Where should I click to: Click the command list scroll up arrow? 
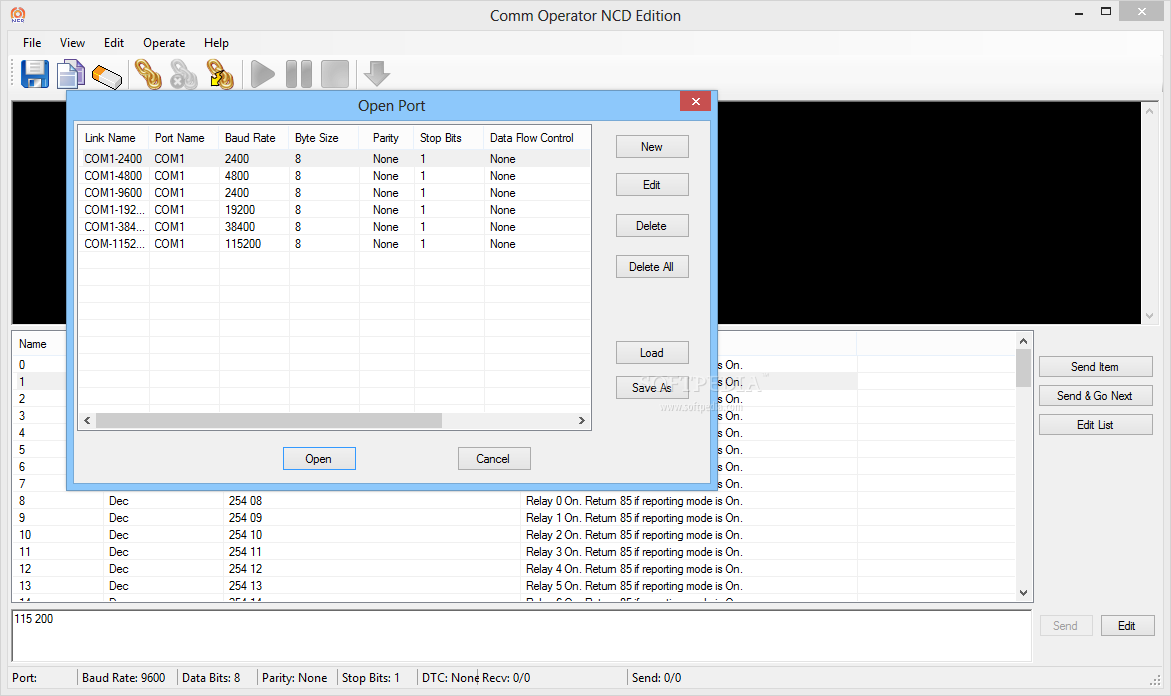[1023, 341]
